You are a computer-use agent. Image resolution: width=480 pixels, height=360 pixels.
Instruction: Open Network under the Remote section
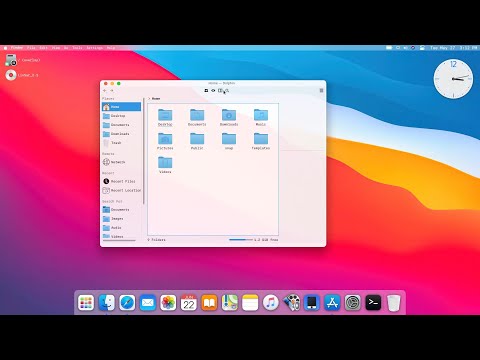point(121,162)
